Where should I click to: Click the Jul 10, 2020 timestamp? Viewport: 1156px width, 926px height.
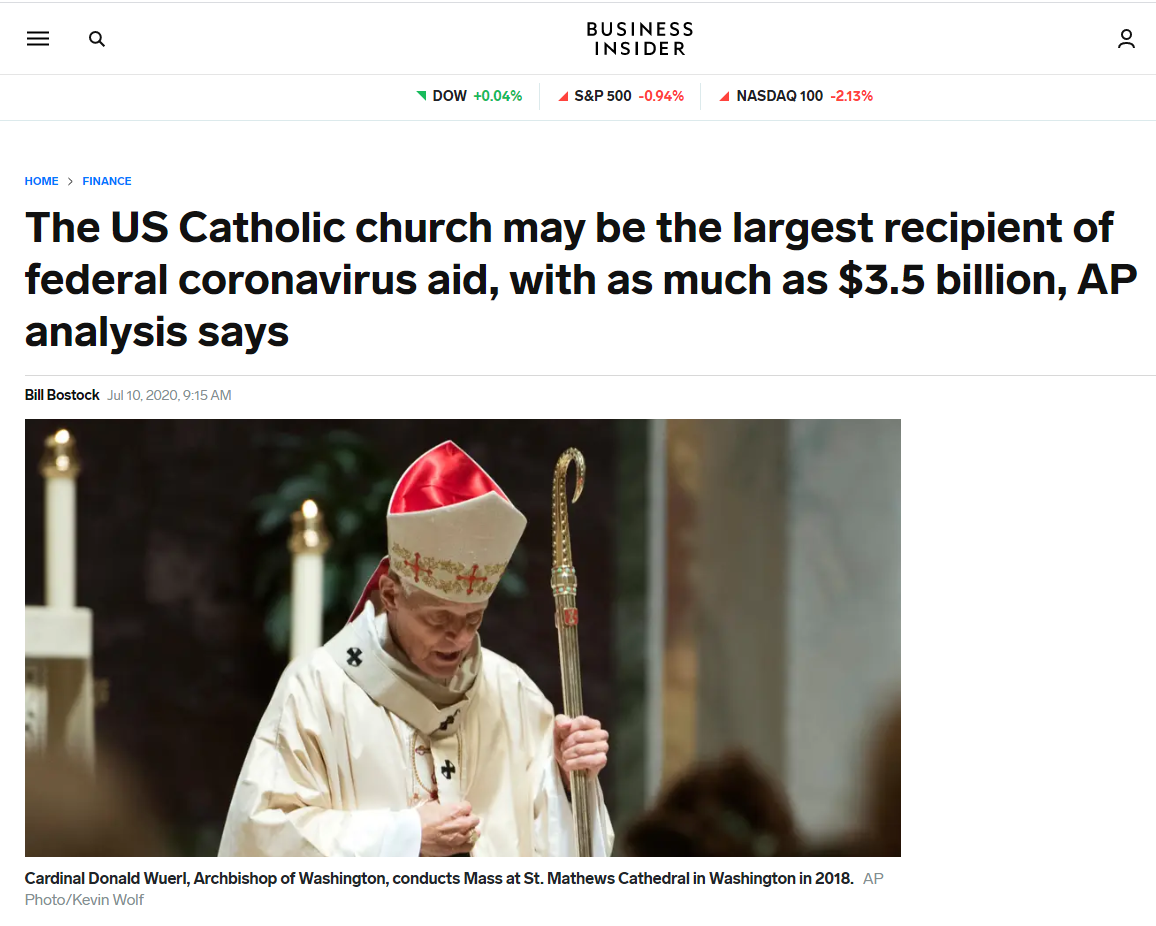(170, 395)
